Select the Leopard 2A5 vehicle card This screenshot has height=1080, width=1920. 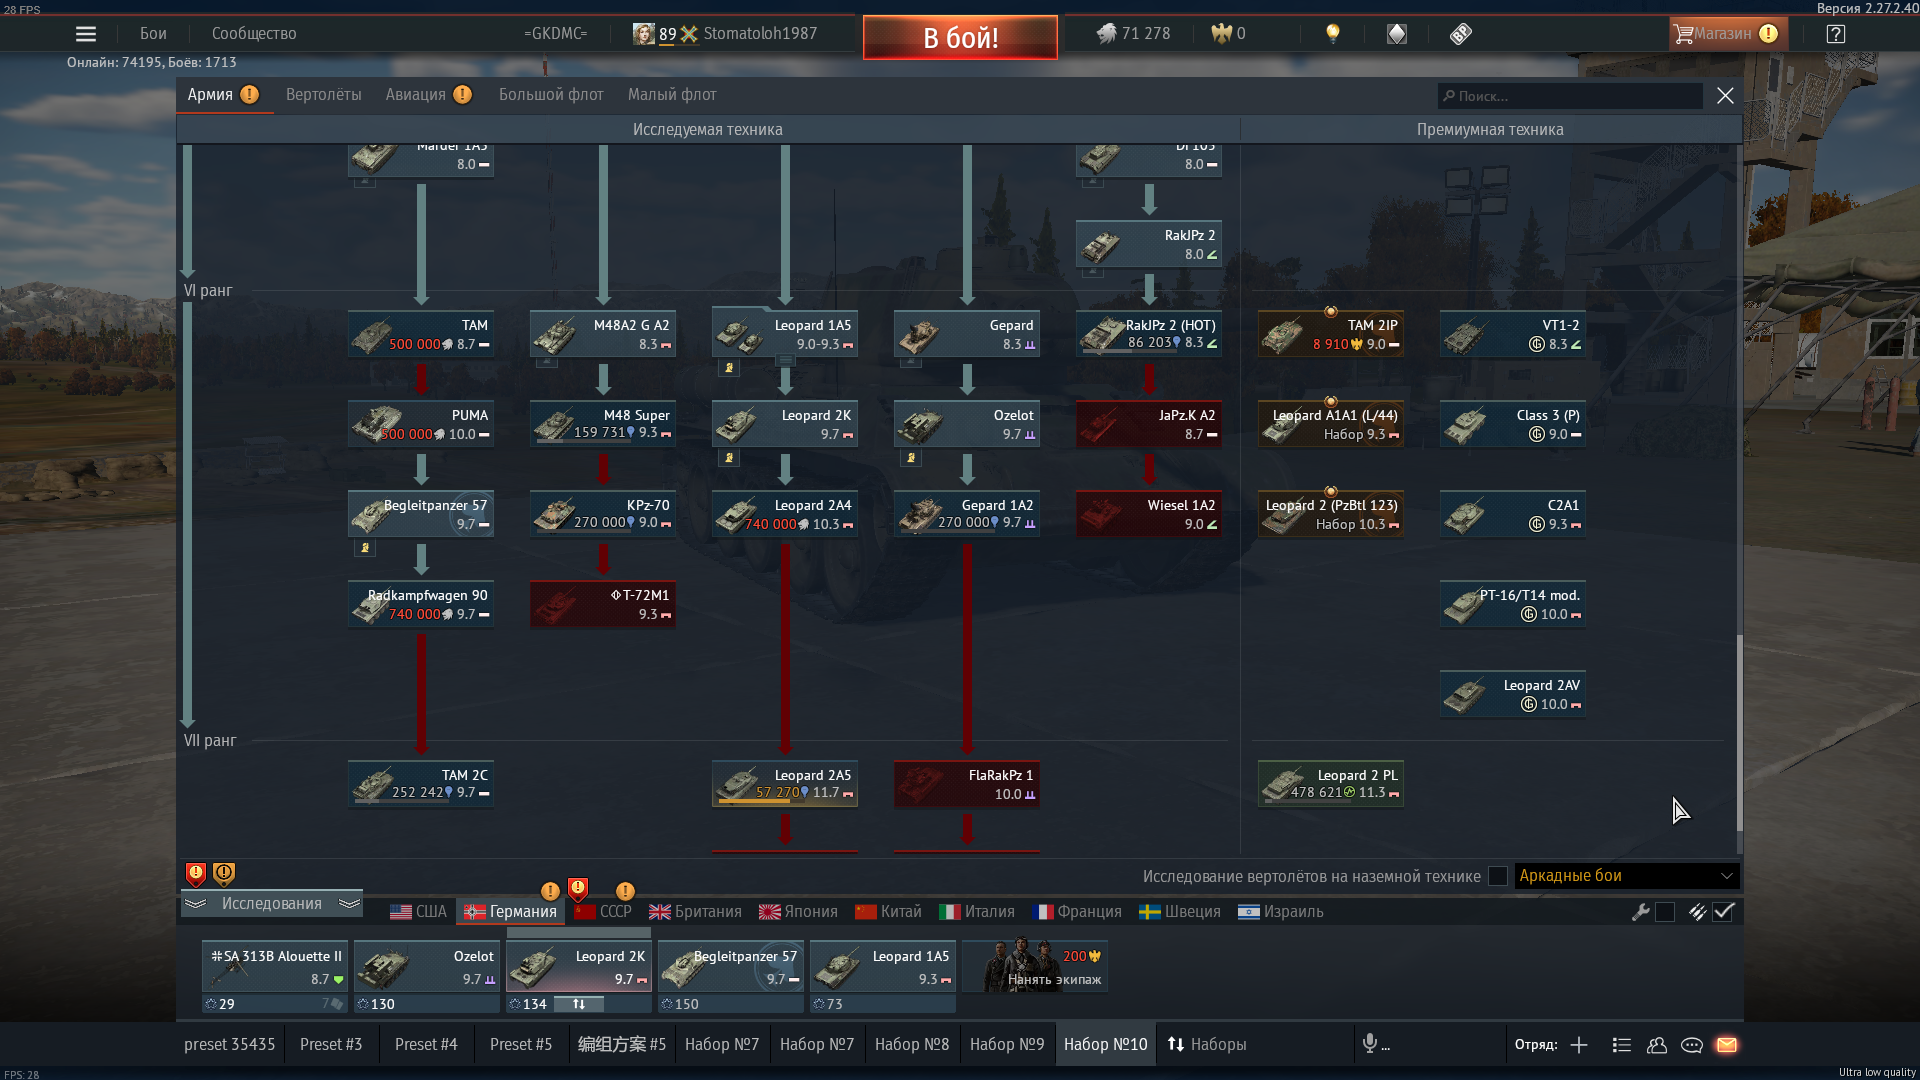[785, 784]
